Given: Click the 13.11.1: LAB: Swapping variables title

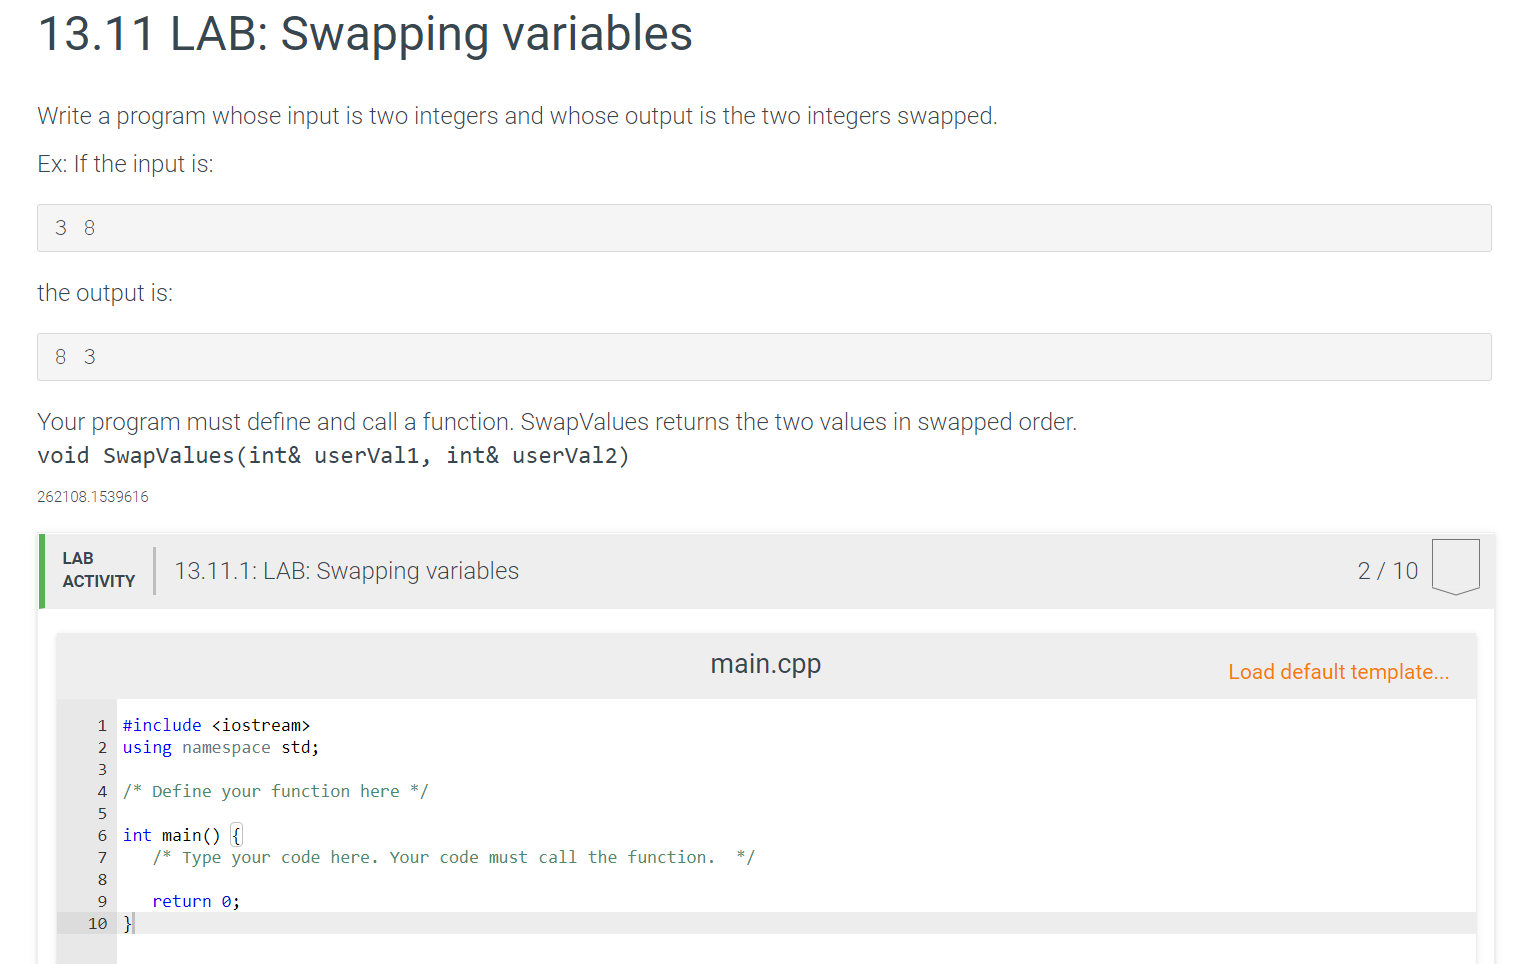Looking at the screenshot, I should (x=347, y=571).
